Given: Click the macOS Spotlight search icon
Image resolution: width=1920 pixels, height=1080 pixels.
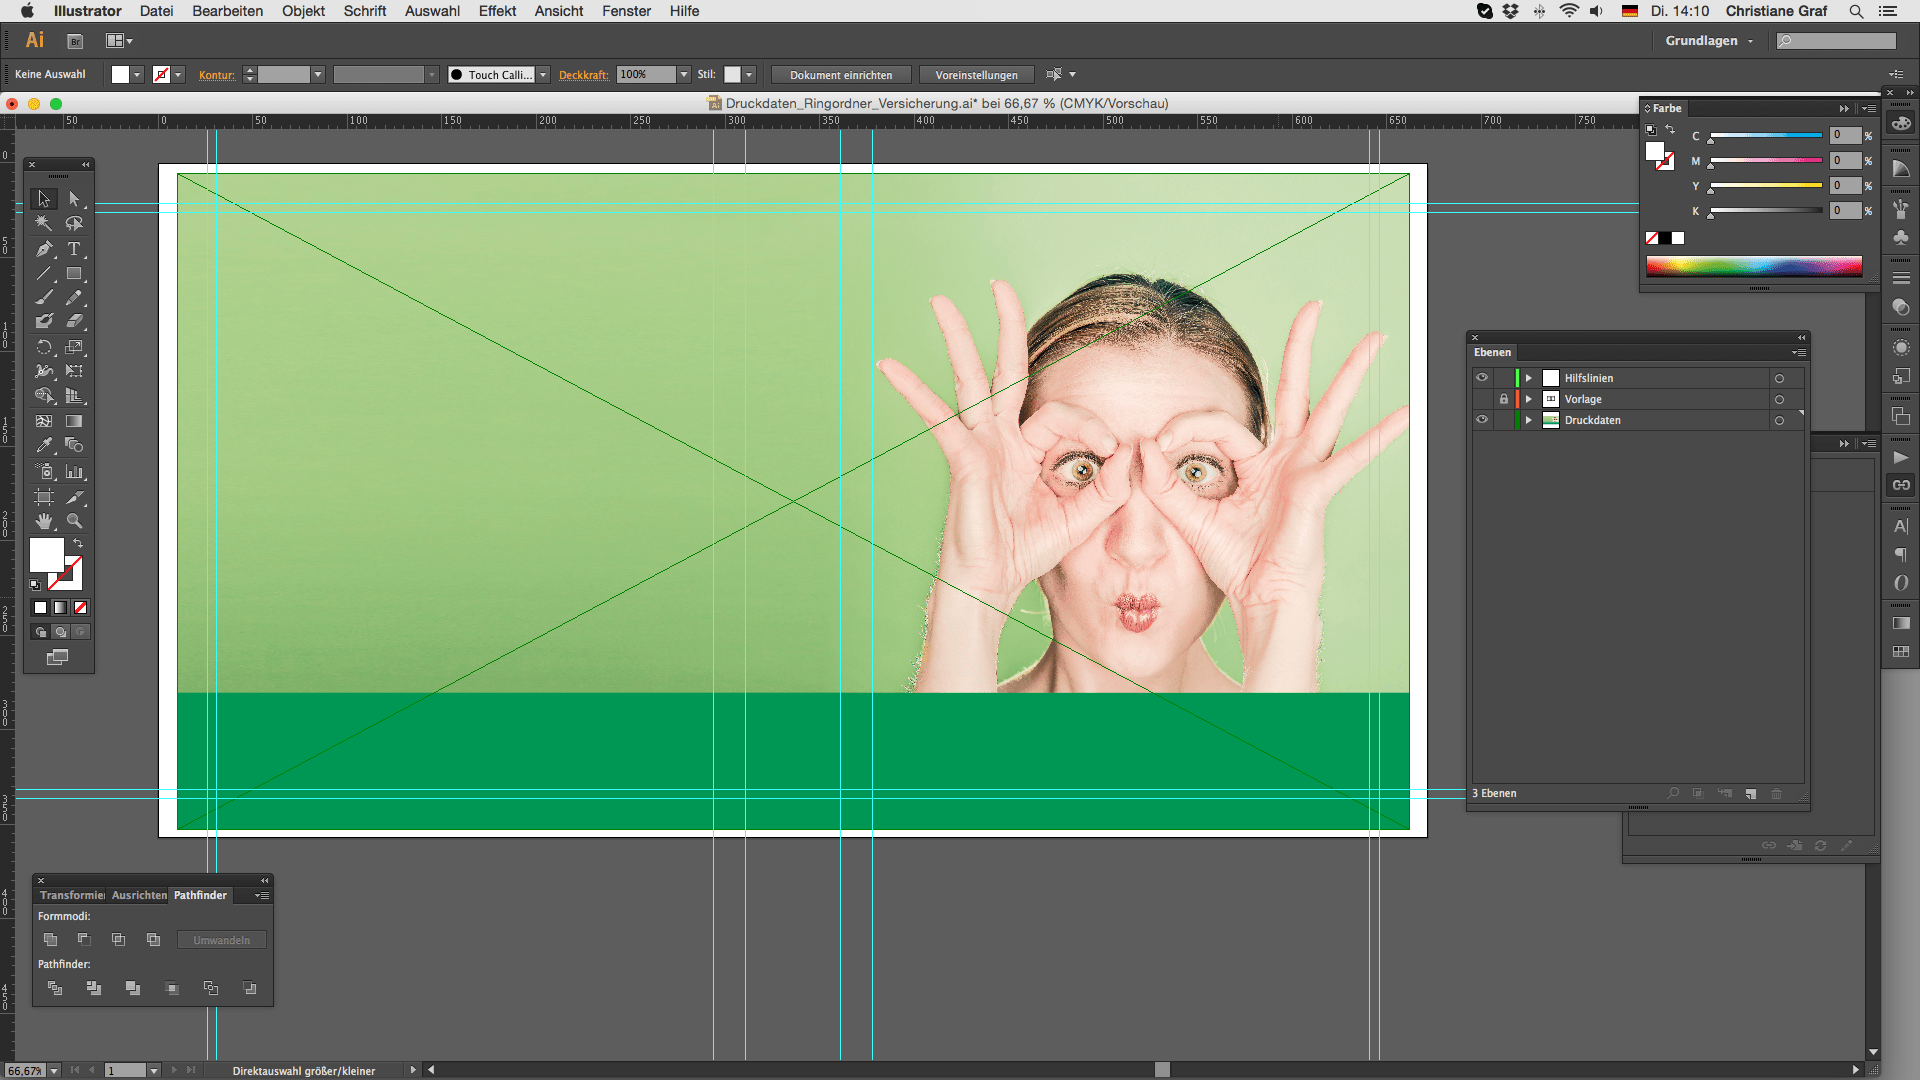Looking at the screenshot, I should click(1856, 11).
